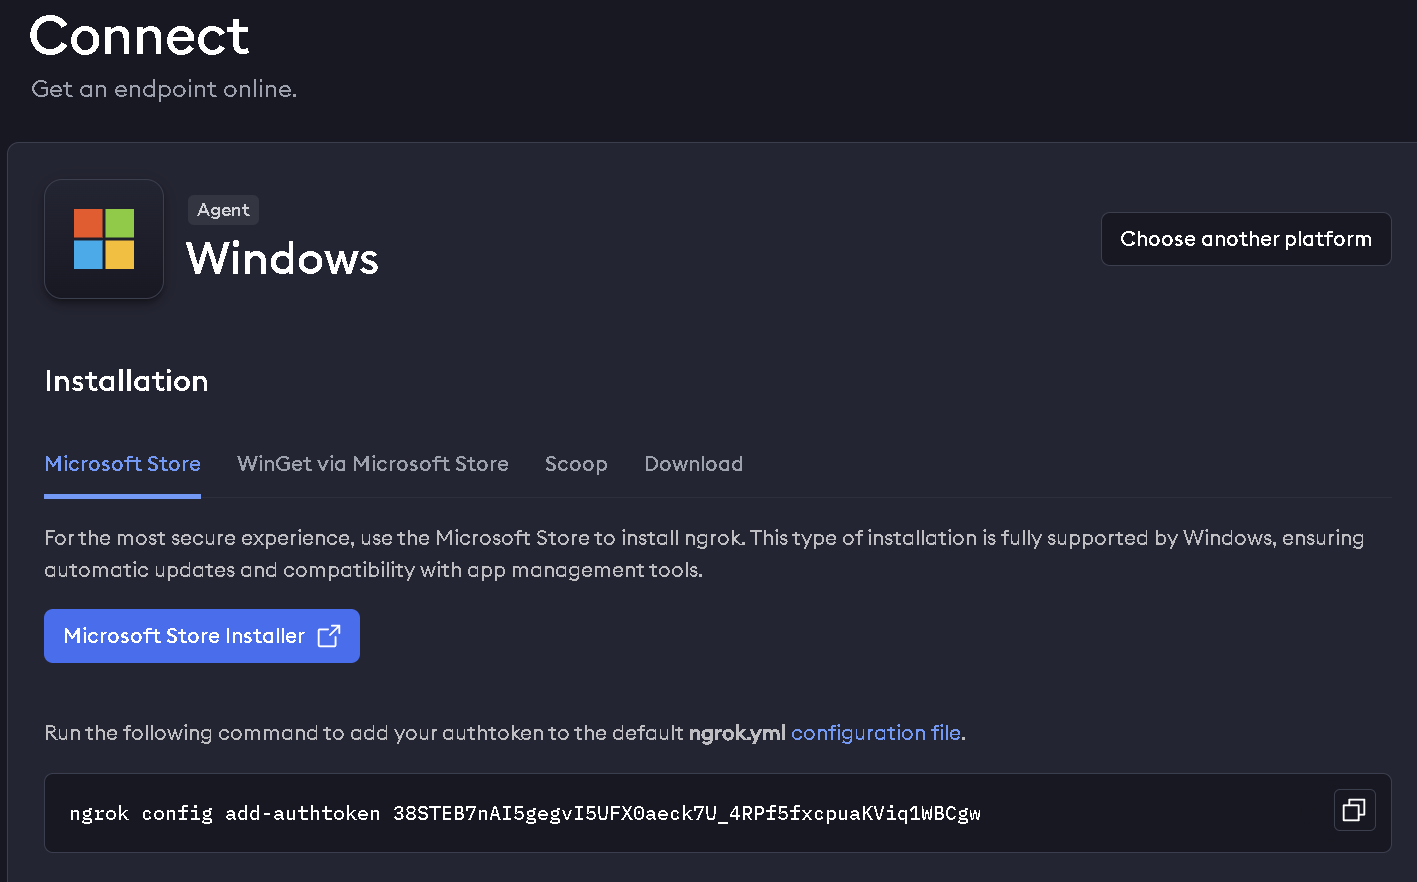The image size is (1417, 882).
Task: Click the 'Get an endpoint online.' subtitle
Action: pos(164,89)
